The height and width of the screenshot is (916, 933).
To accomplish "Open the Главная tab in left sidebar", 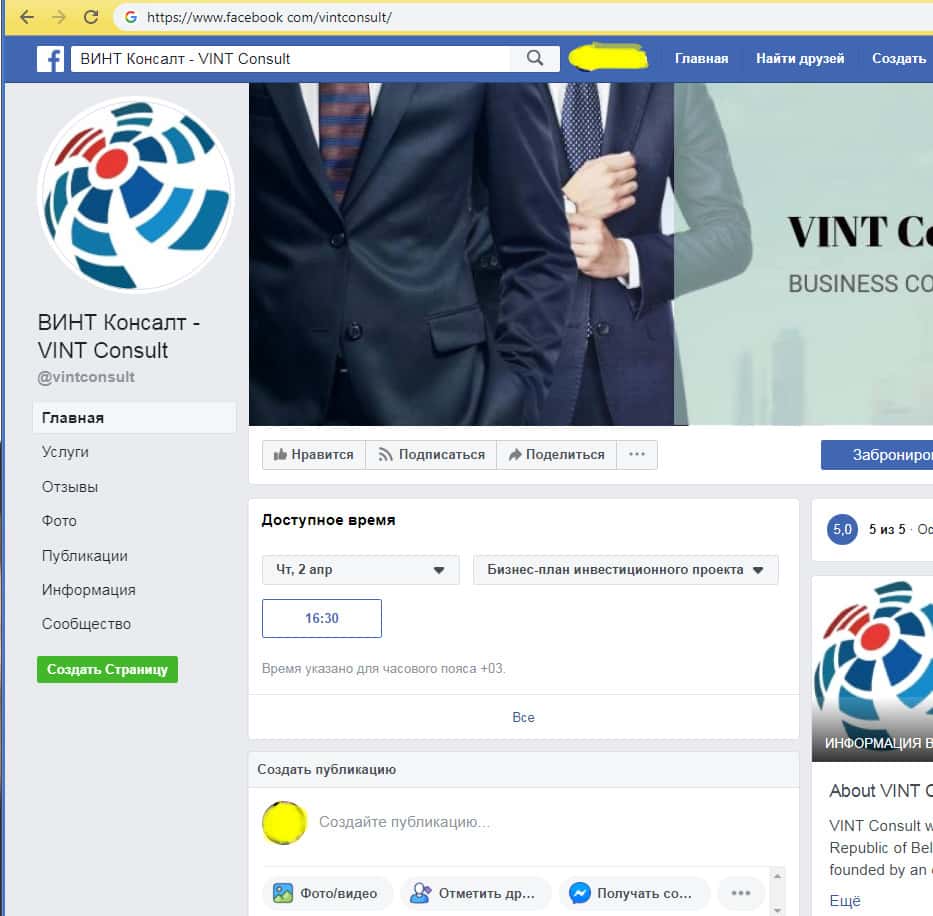I will [134, 418].
